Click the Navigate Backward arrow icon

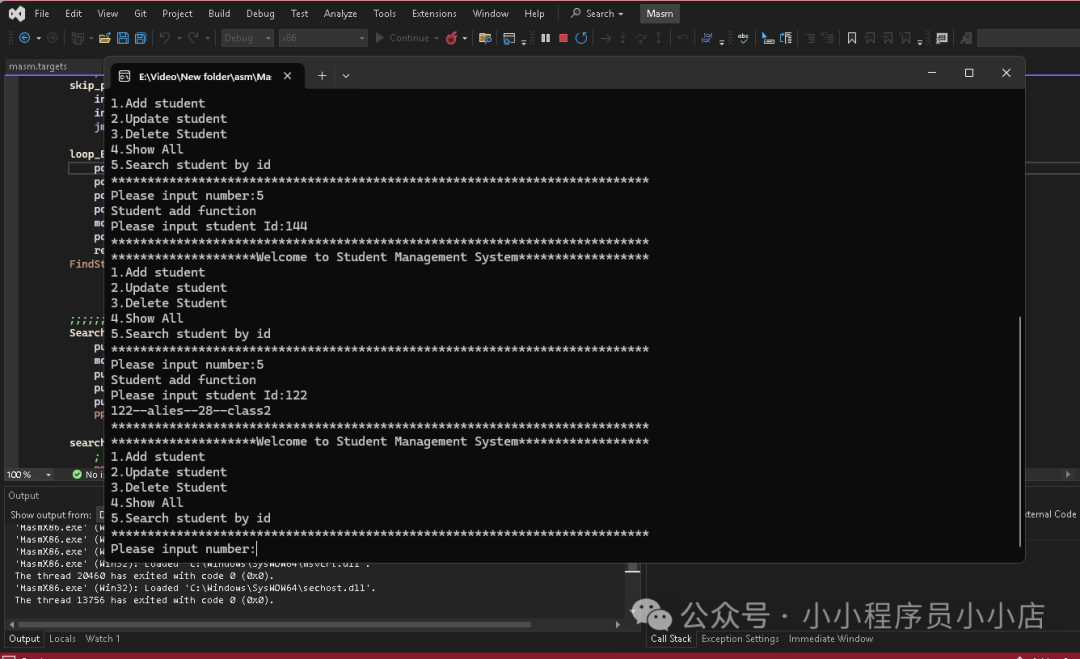click(x=24, y=38)
